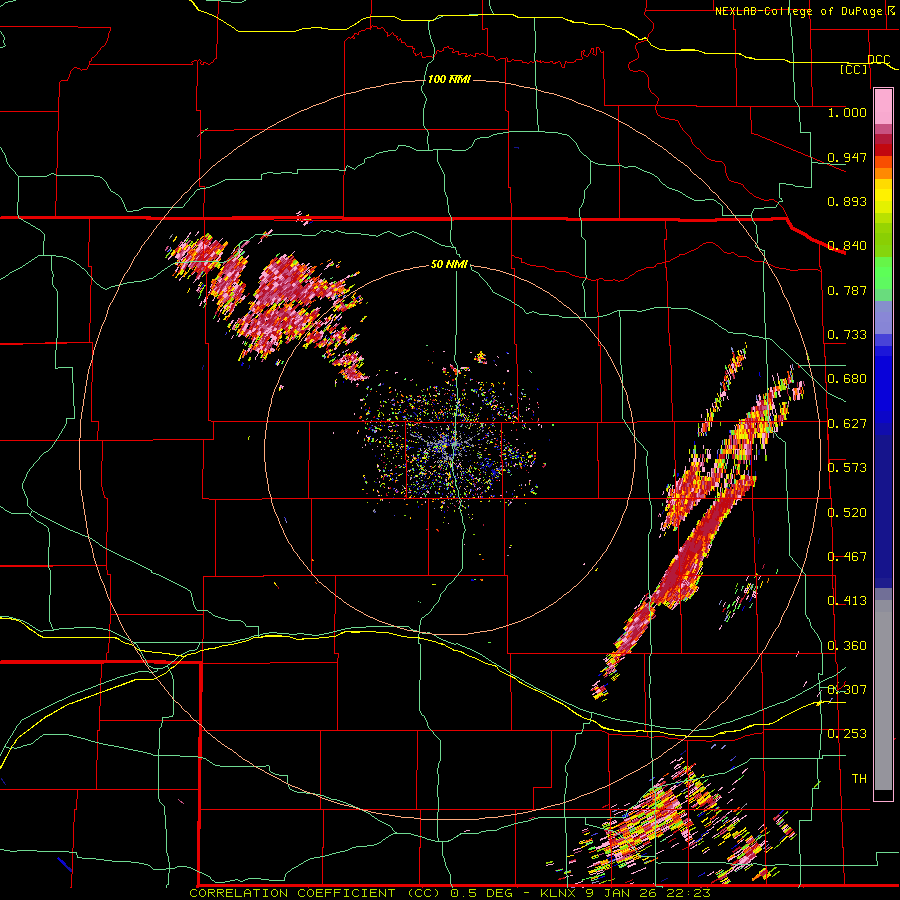
Task: Click the 0.893 scale value
Action: pos(847,201)
